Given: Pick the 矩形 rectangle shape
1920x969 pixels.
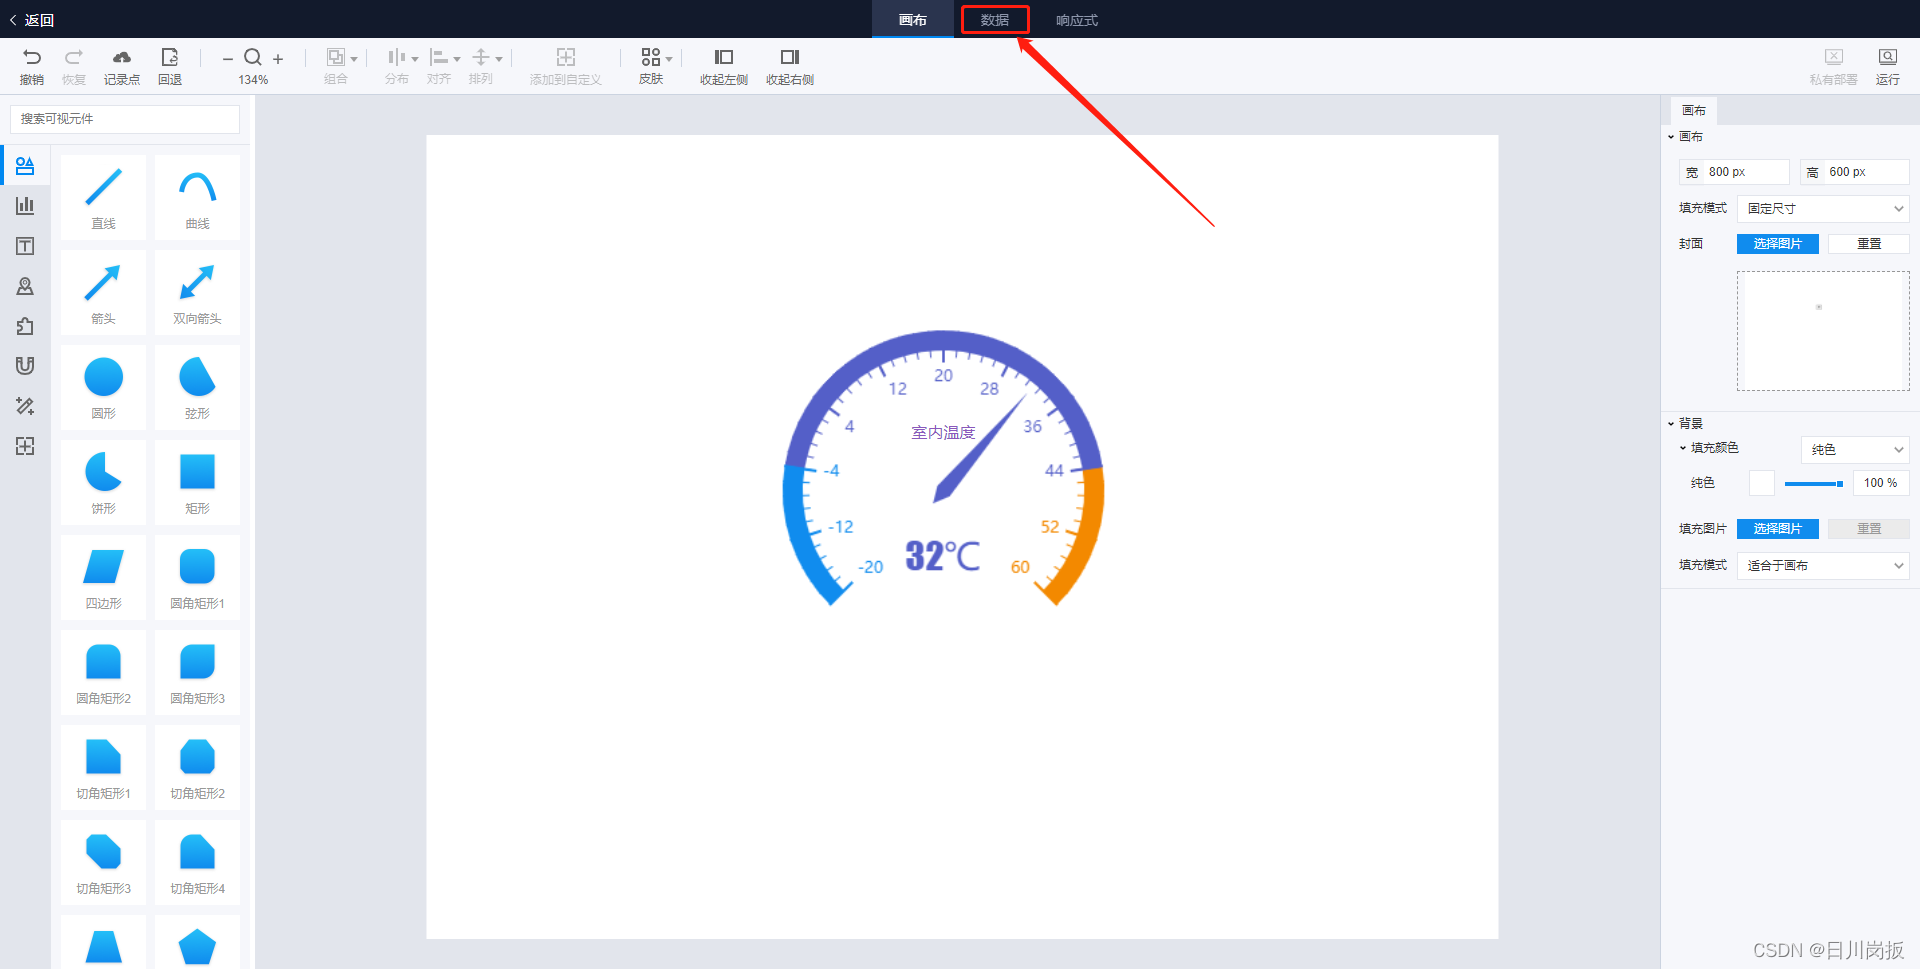Looking at the screenshot, I should point(197,482).
